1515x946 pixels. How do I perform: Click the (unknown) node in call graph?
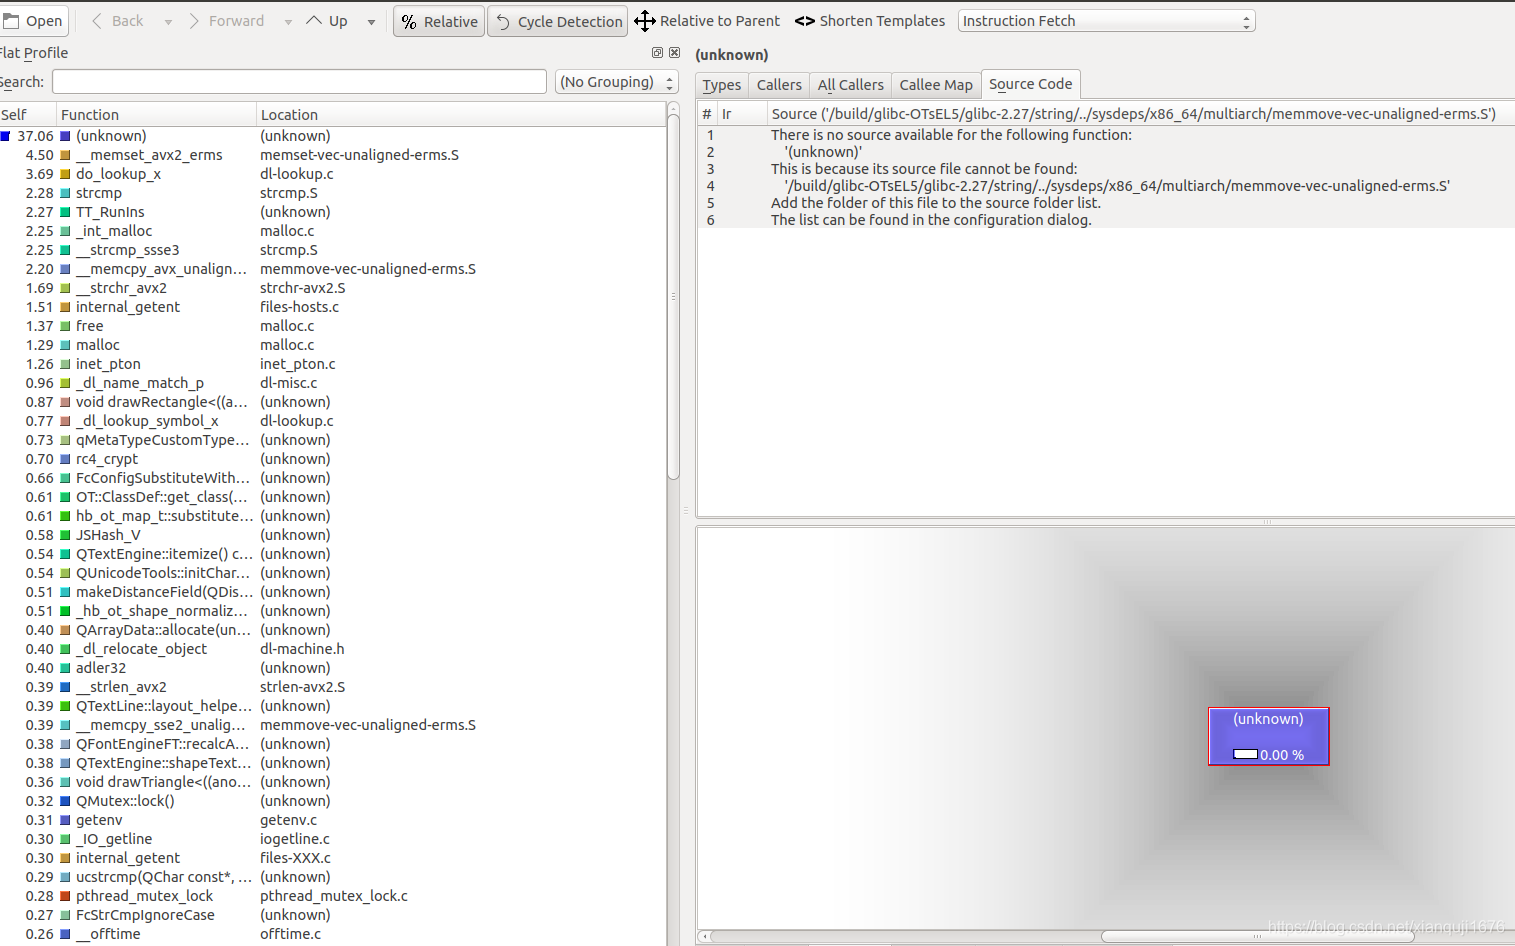pos(1268,736)
